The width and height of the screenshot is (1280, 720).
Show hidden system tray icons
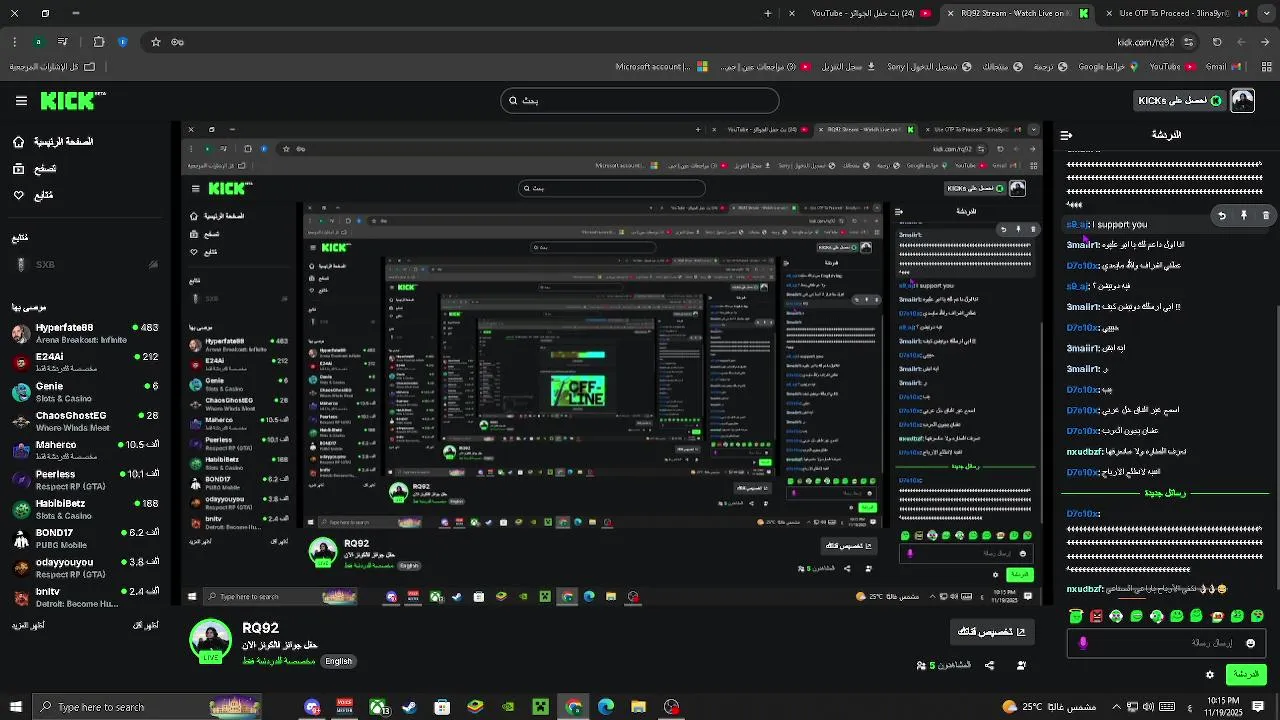coord(1115,707)
